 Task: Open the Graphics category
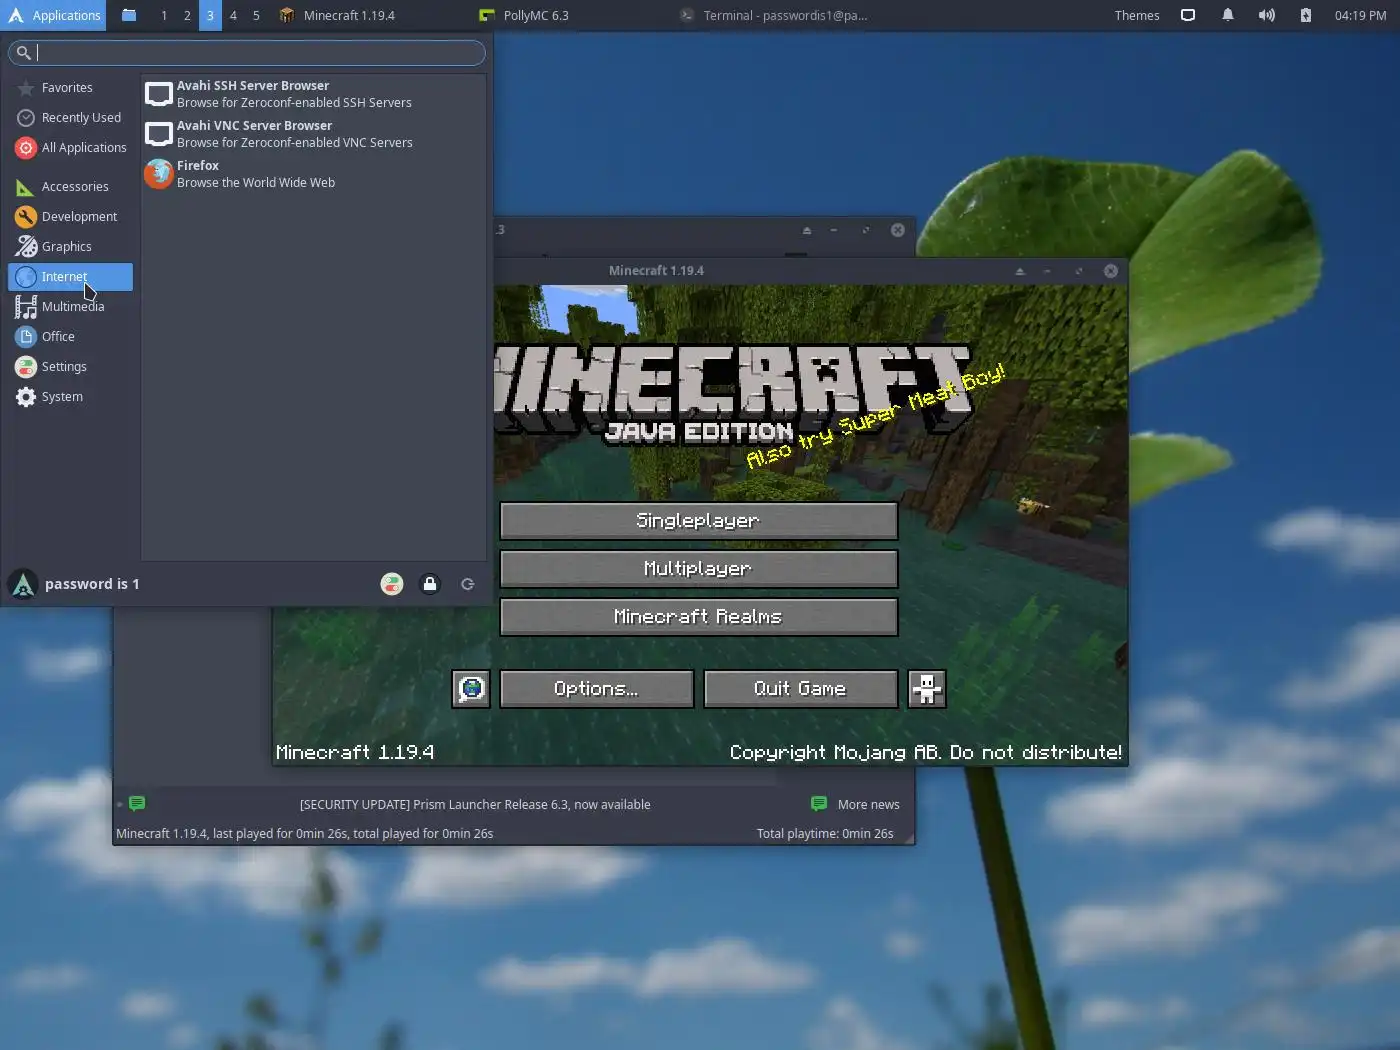coord(70,247)
